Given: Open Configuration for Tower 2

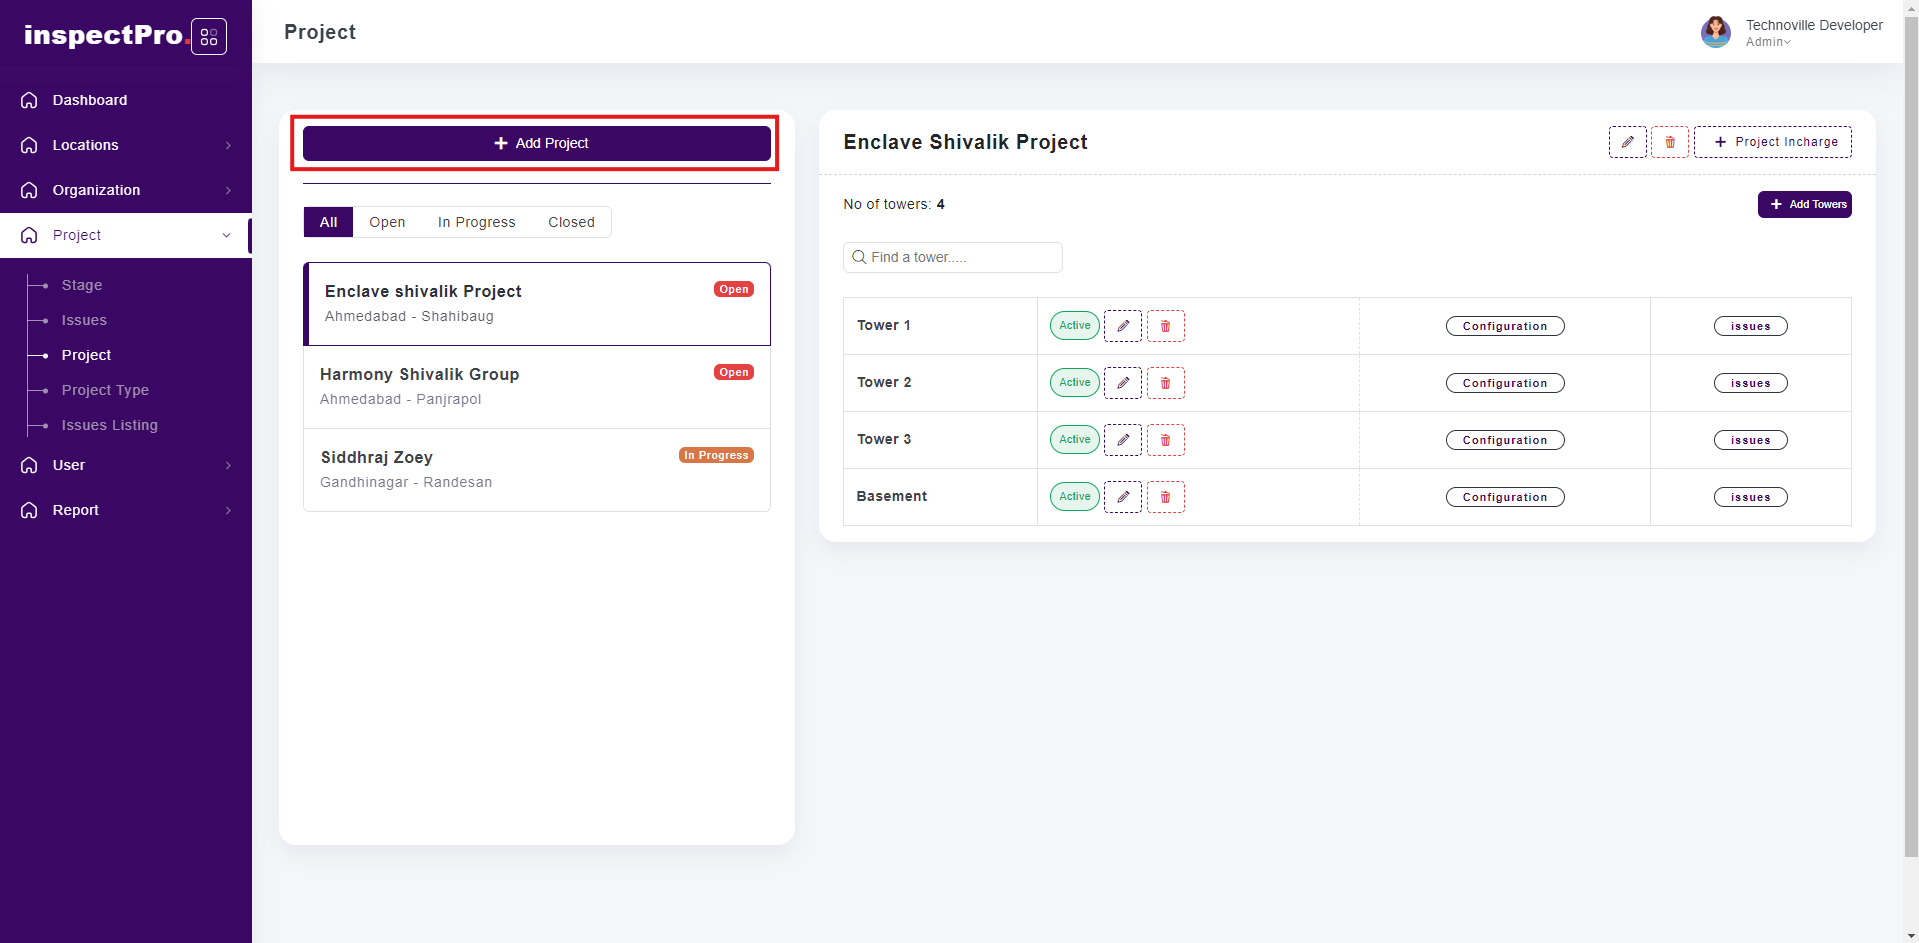Looking at the screenshot, I should pyautogui.click(x=1504, y=383).
